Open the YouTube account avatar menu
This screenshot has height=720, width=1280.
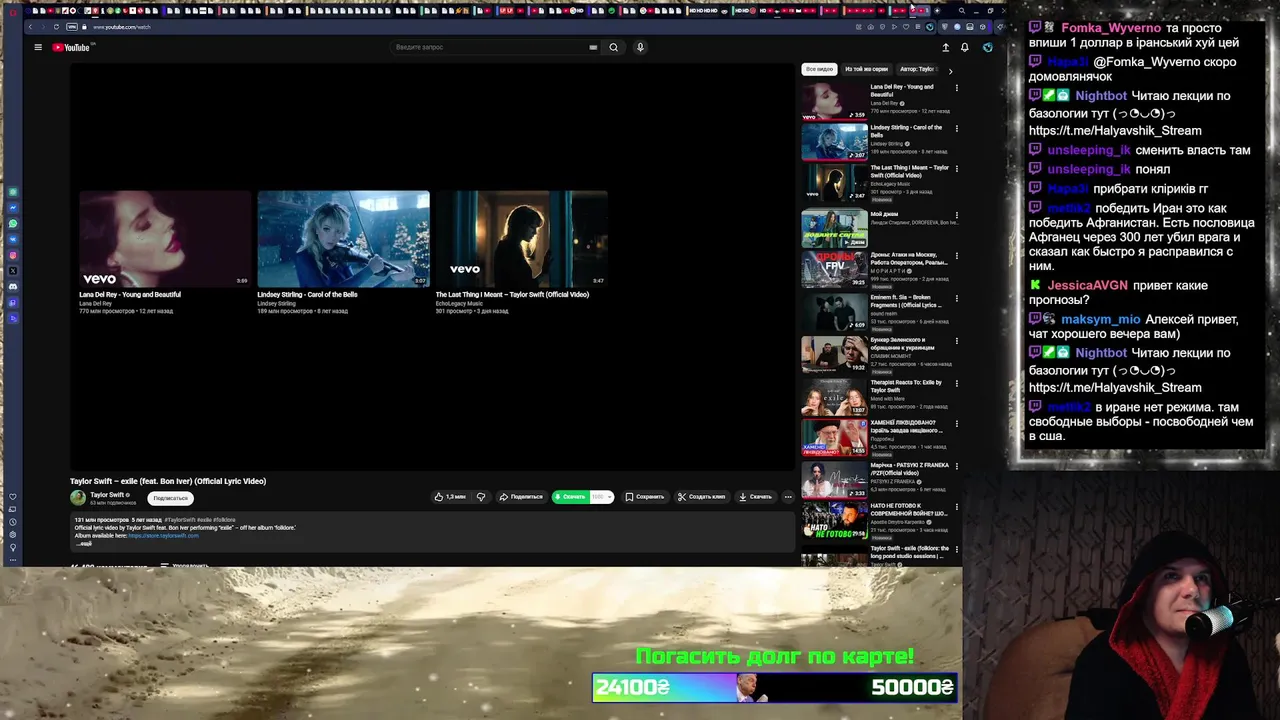[x=987, y=47]
